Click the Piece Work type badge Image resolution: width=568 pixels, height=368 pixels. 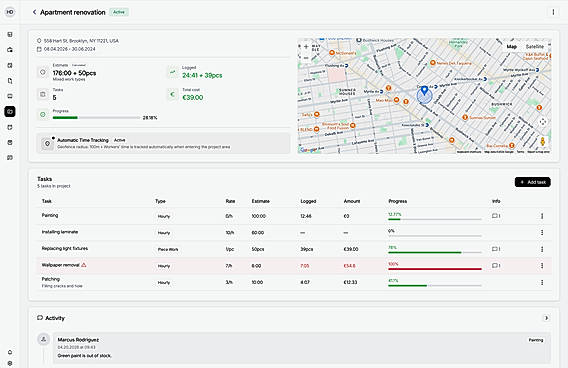[x=168, y=249]
